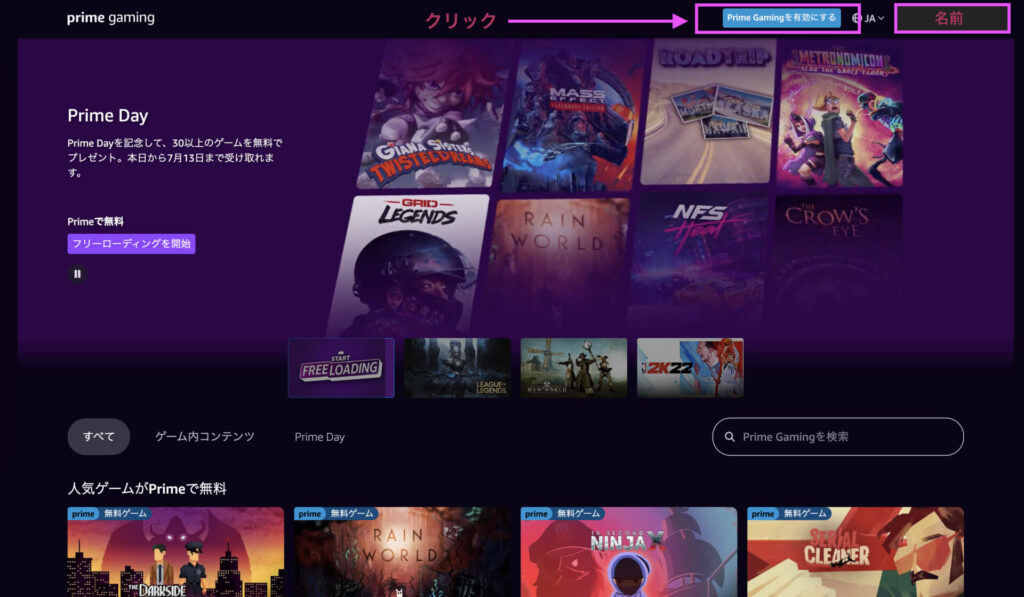Viewport: 1024px width, 597px height.
Task: Click the magnifier icon in search box
Action: pyautogui.click(x=729, y=437)
